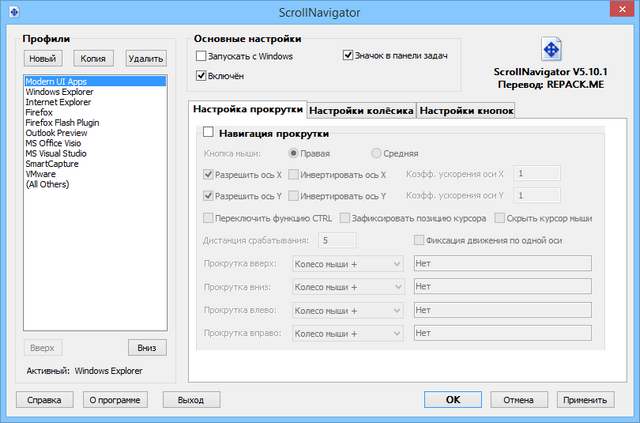
Task: Click the О программе button
Action: (115, 400)
